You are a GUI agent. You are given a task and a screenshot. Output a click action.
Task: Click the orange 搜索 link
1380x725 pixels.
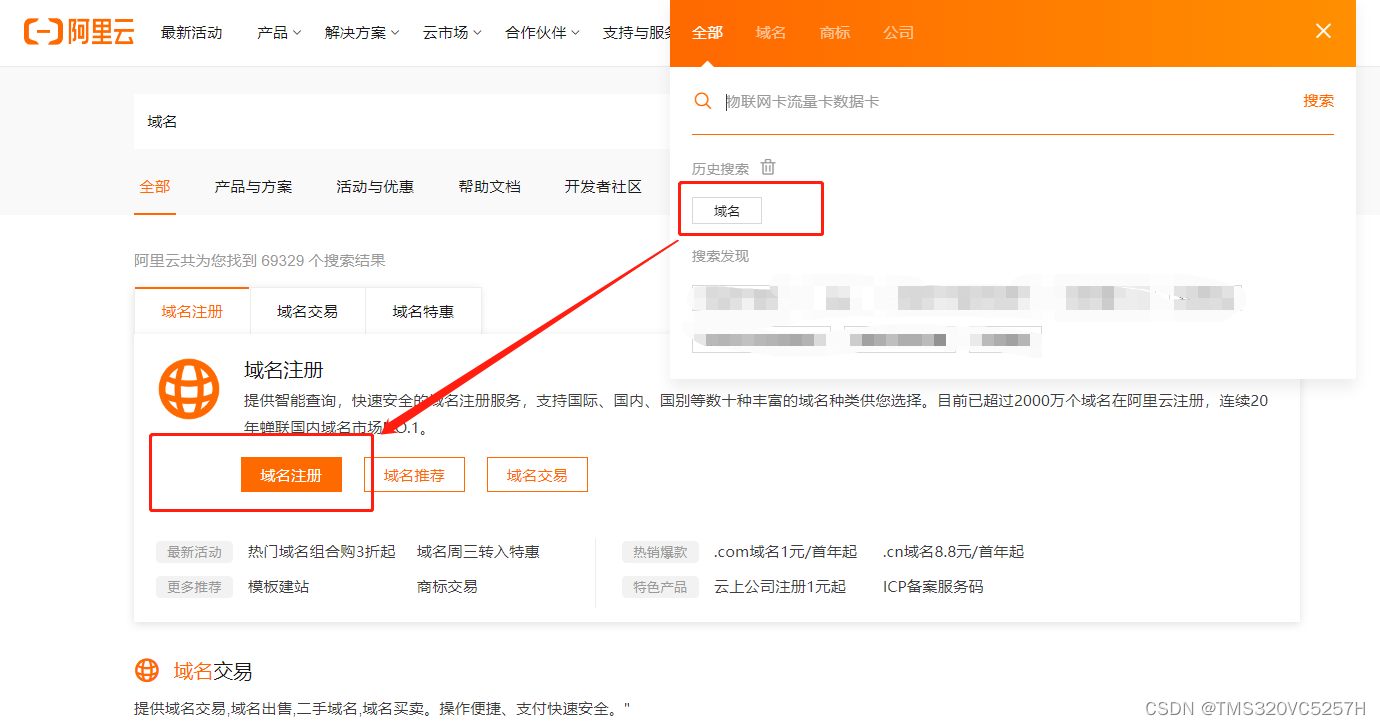(x=1318, y=101)
